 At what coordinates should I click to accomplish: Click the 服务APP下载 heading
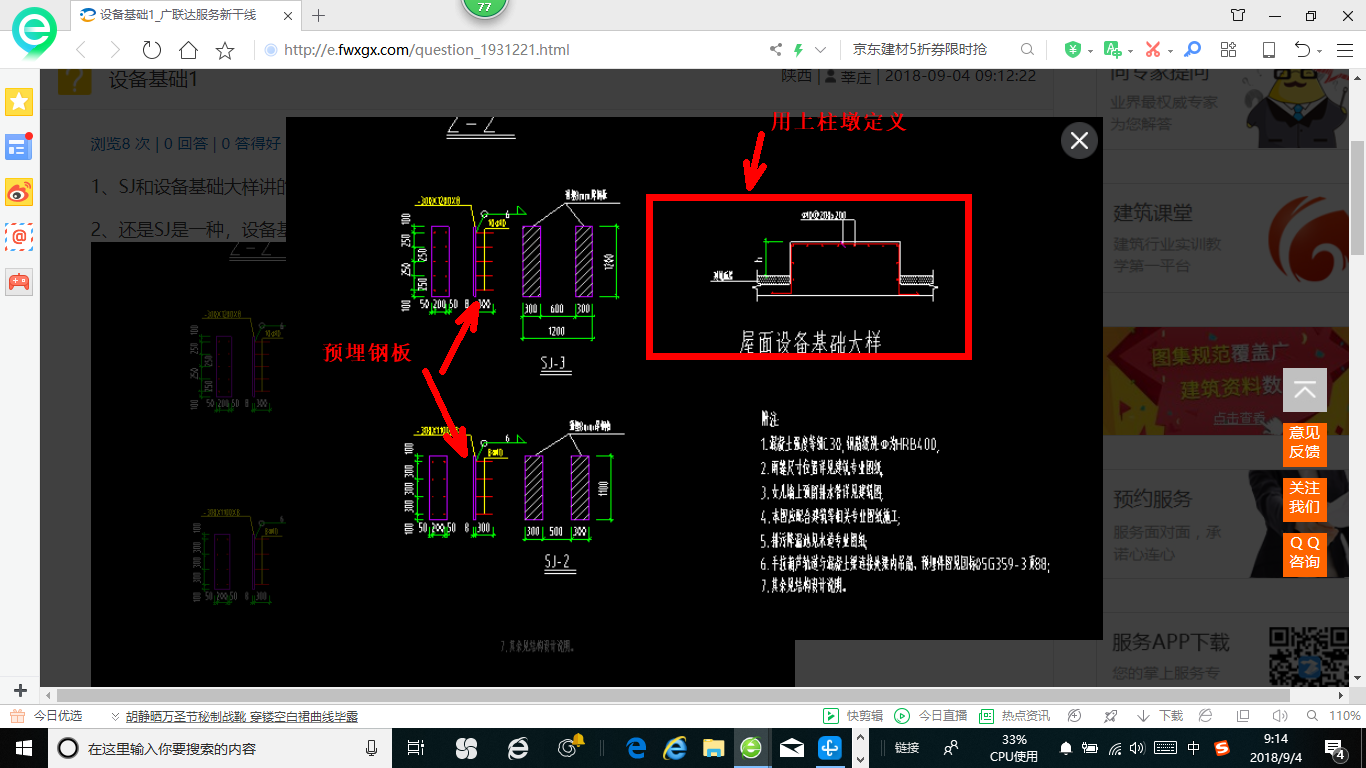[1171, 642]
